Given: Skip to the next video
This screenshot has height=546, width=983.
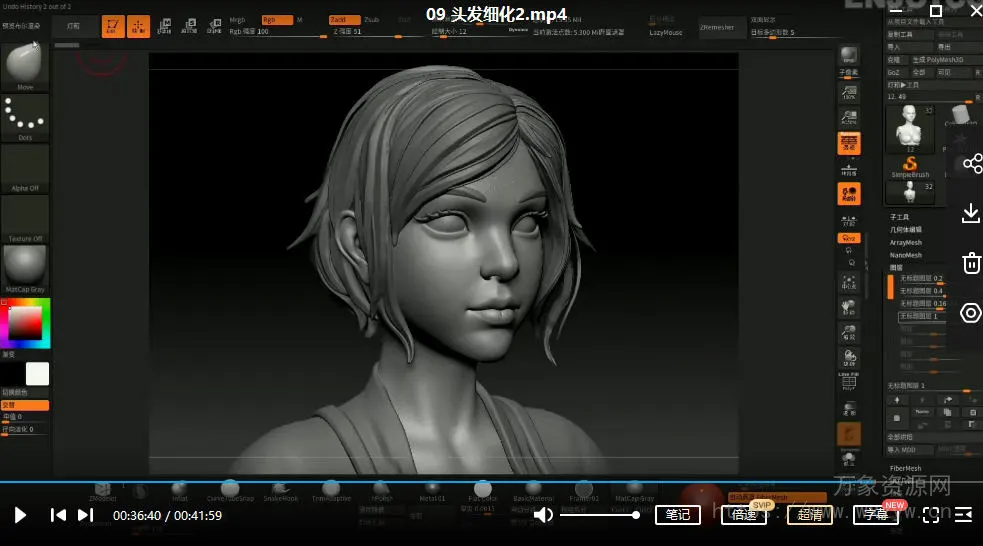Looking at the screenshot, I should [x=85, y=515].
